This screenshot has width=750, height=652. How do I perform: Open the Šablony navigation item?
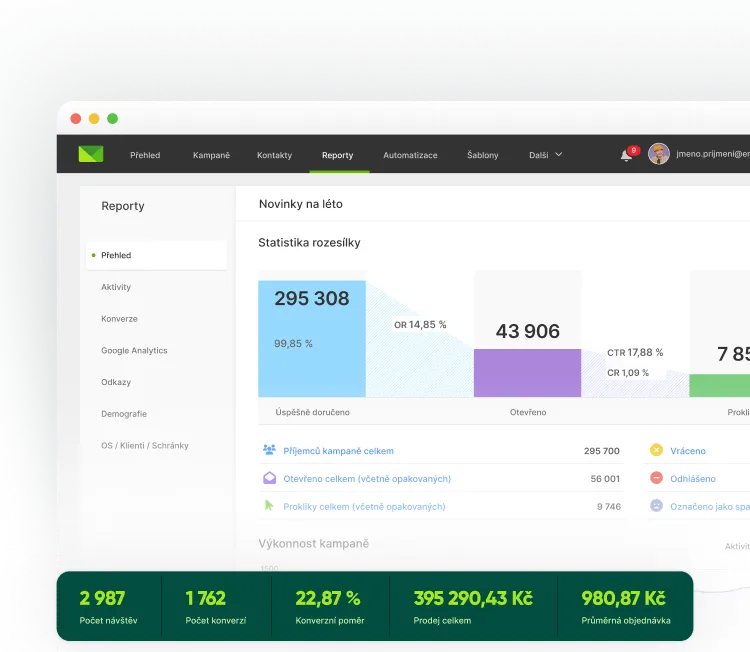click(482, 155)
